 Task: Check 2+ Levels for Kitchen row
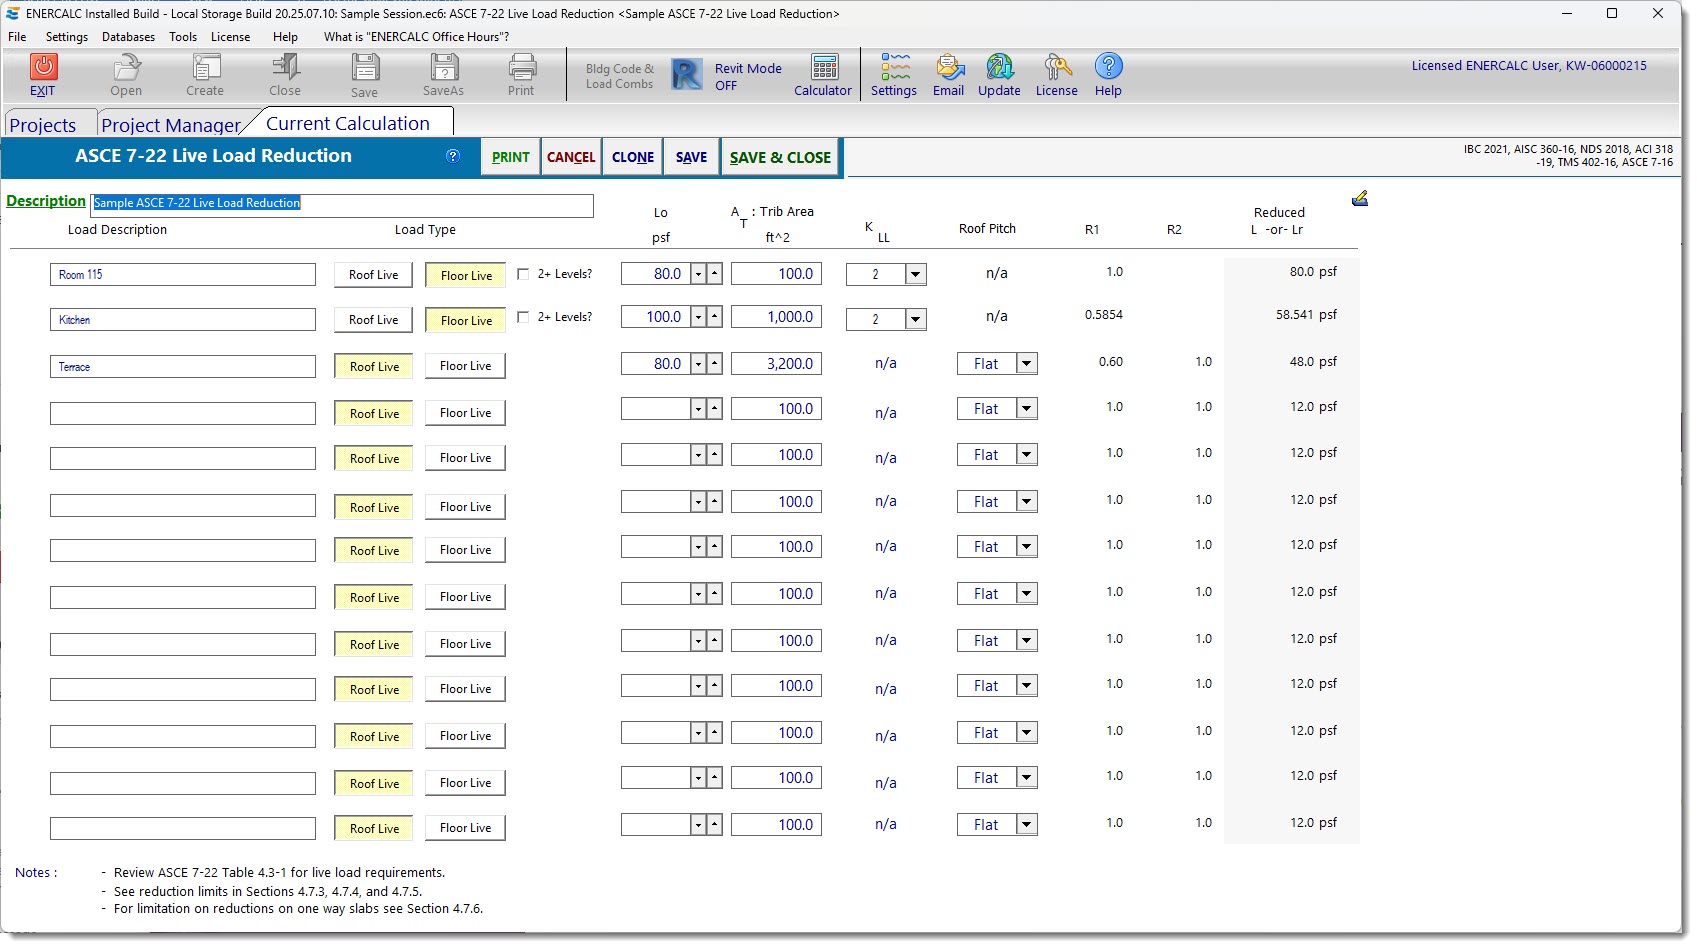click(x=523, y=317)
